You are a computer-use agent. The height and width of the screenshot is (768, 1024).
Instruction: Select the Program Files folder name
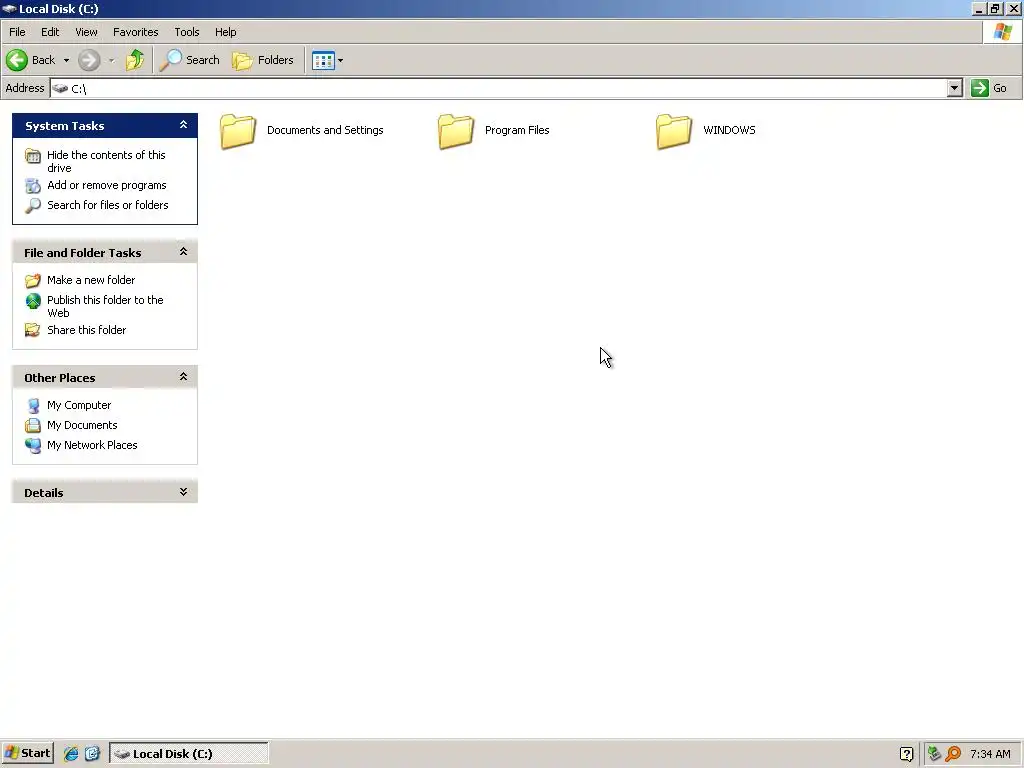pyautogui.click(x=517, y=131)
